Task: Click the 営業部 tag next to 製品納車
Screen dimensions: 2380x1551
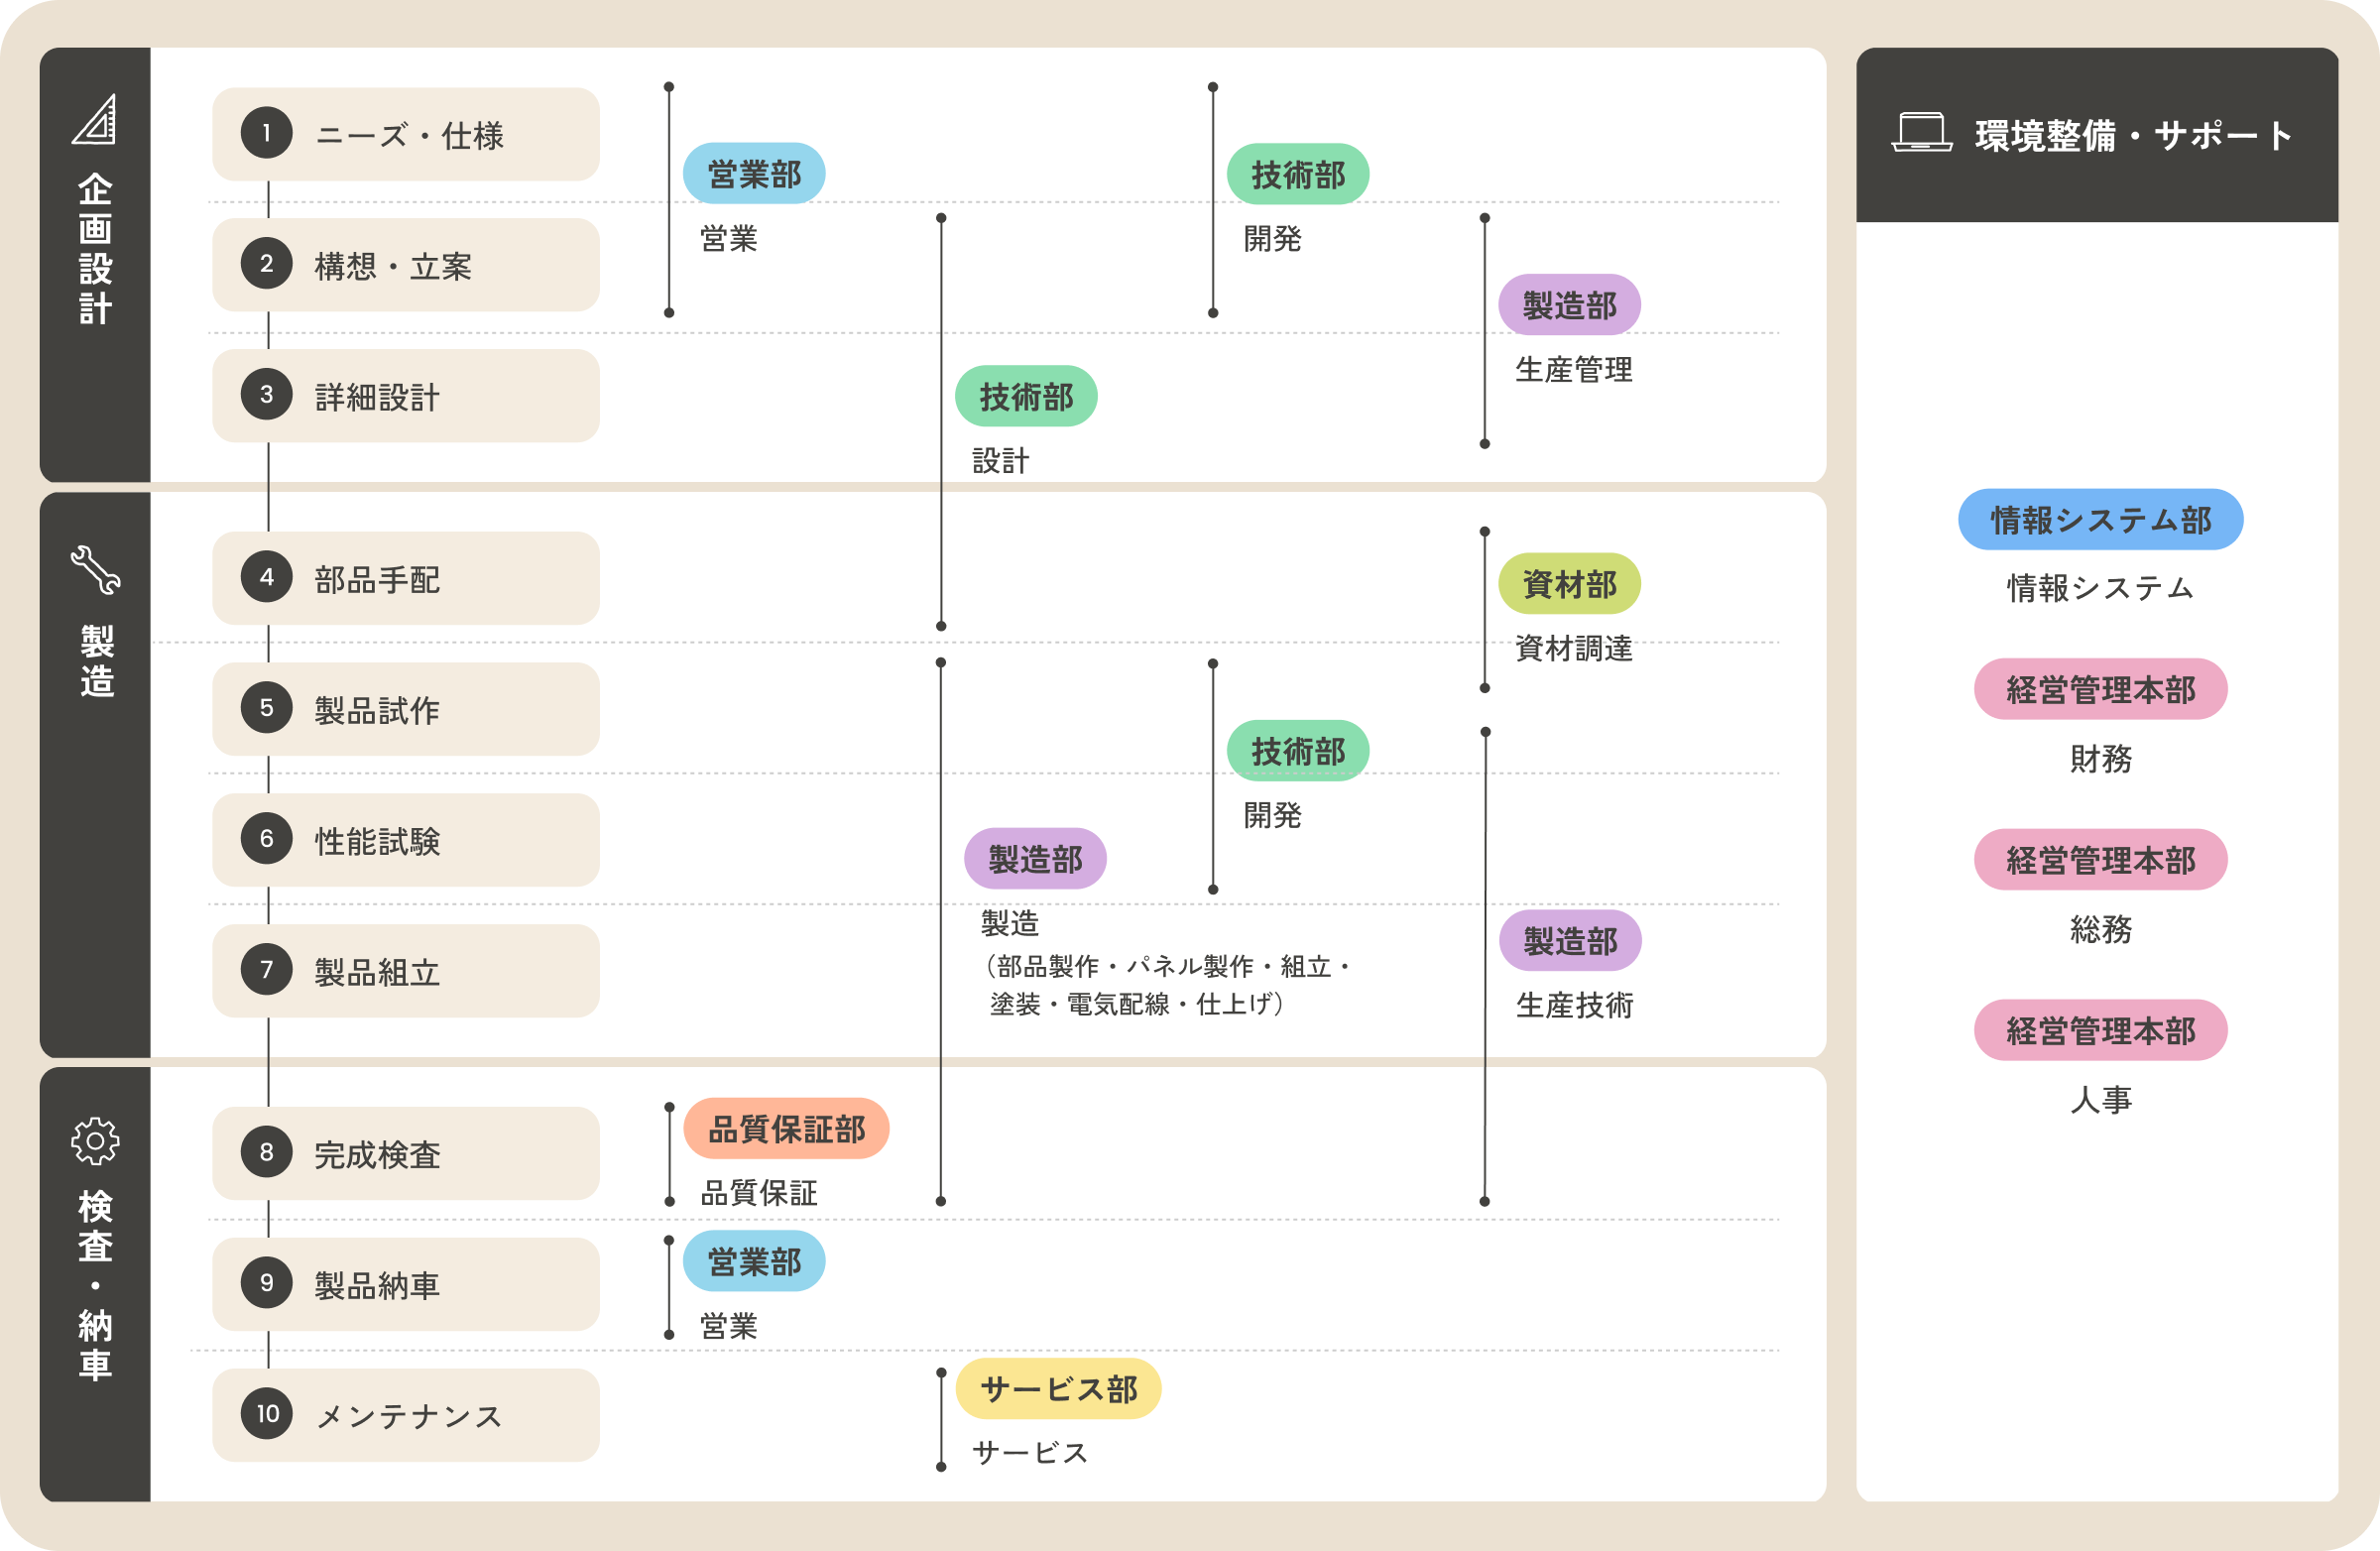Action: (754, 1262)
